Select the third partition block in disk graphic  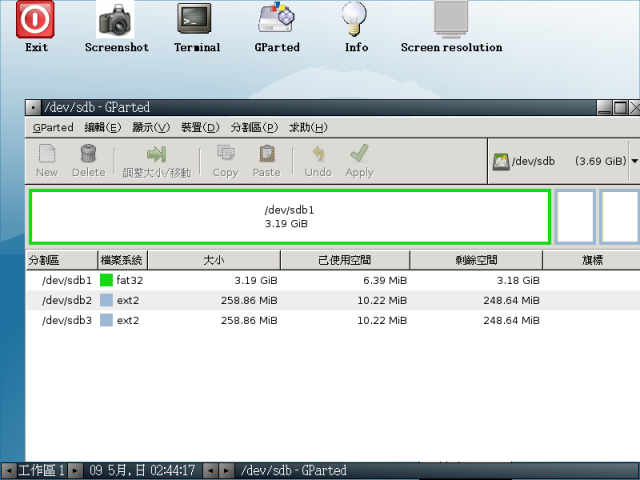[620, 216]
